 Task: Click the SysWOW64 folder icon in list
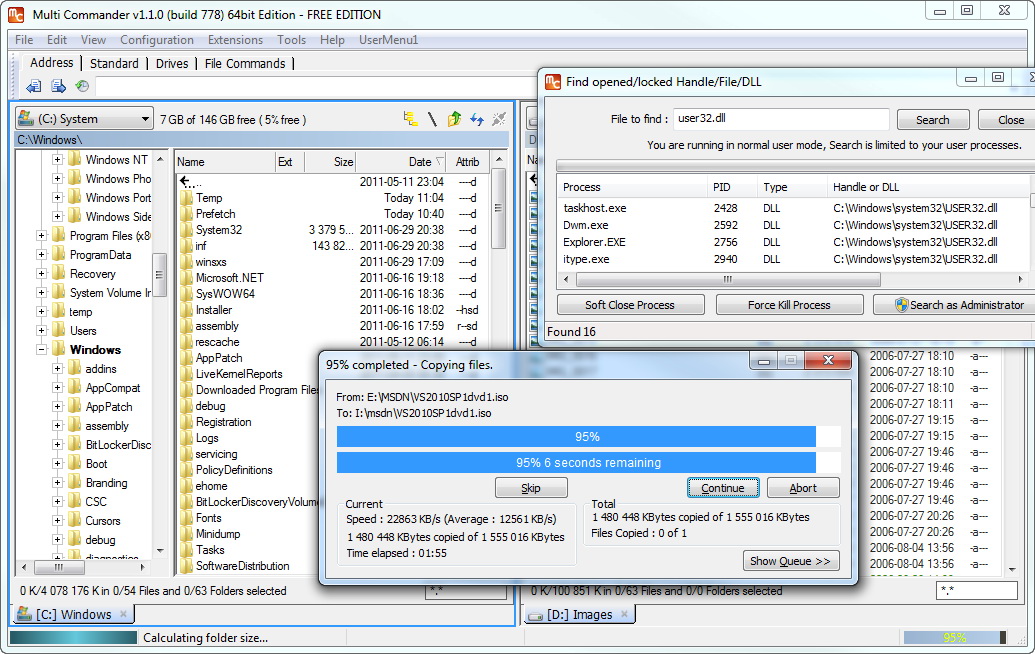pos(185,294)
